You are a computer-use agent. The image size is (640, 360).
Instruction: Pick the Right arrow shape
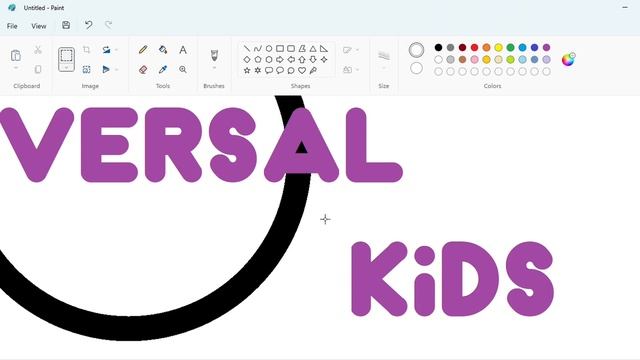pos(280,60)
